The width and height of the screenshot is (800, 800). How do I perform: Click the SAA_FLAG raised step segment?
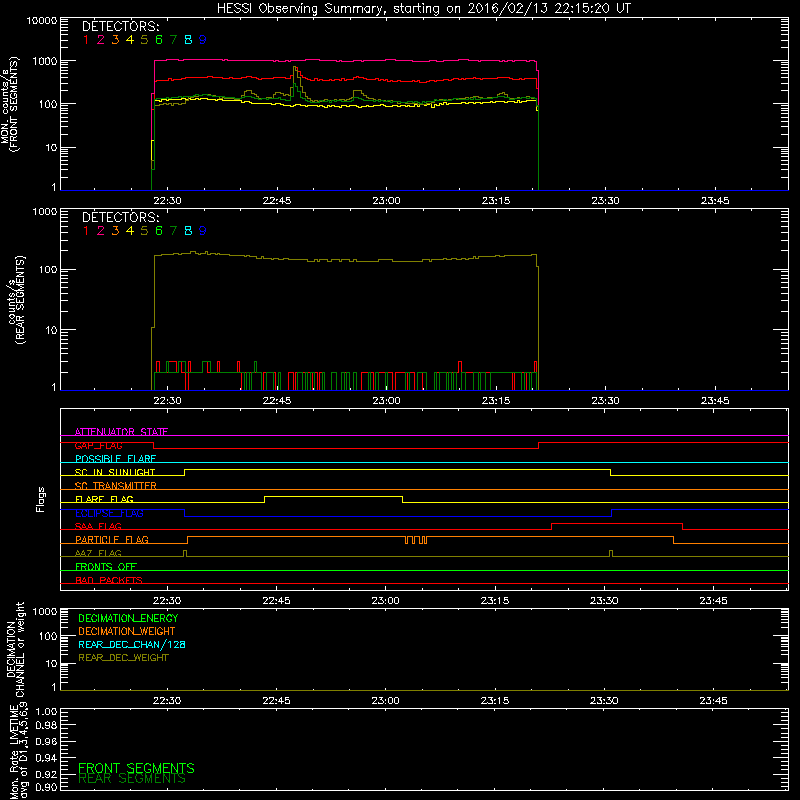pyautogui.click(x=617, y=523)
